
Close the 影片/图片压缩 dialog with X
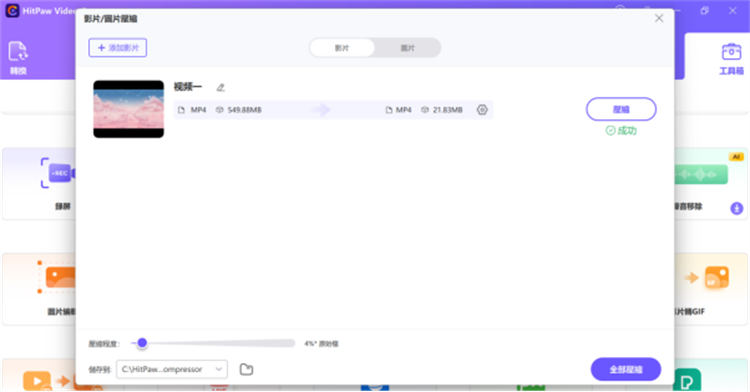[659, 18]
